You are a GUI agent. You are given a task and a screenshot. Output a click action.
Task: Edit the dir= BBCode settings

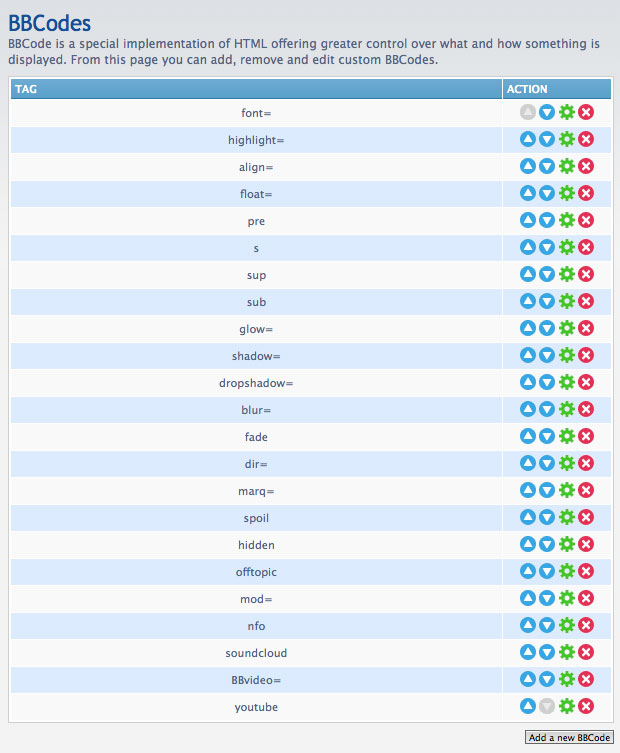[x=567, y=463]
